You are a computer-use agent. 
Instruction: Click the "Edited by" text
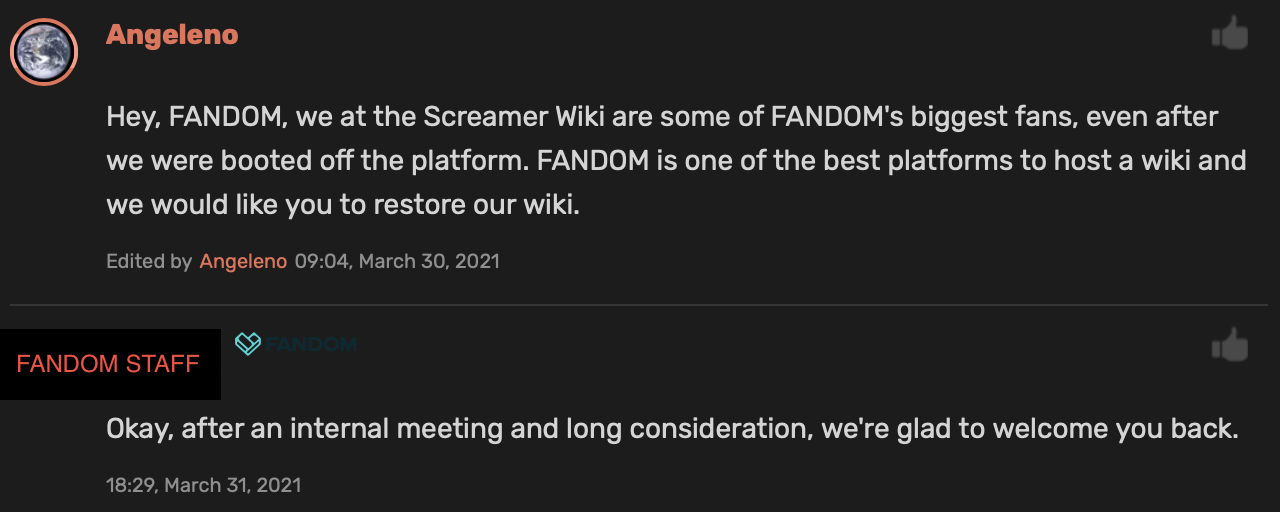149,262
